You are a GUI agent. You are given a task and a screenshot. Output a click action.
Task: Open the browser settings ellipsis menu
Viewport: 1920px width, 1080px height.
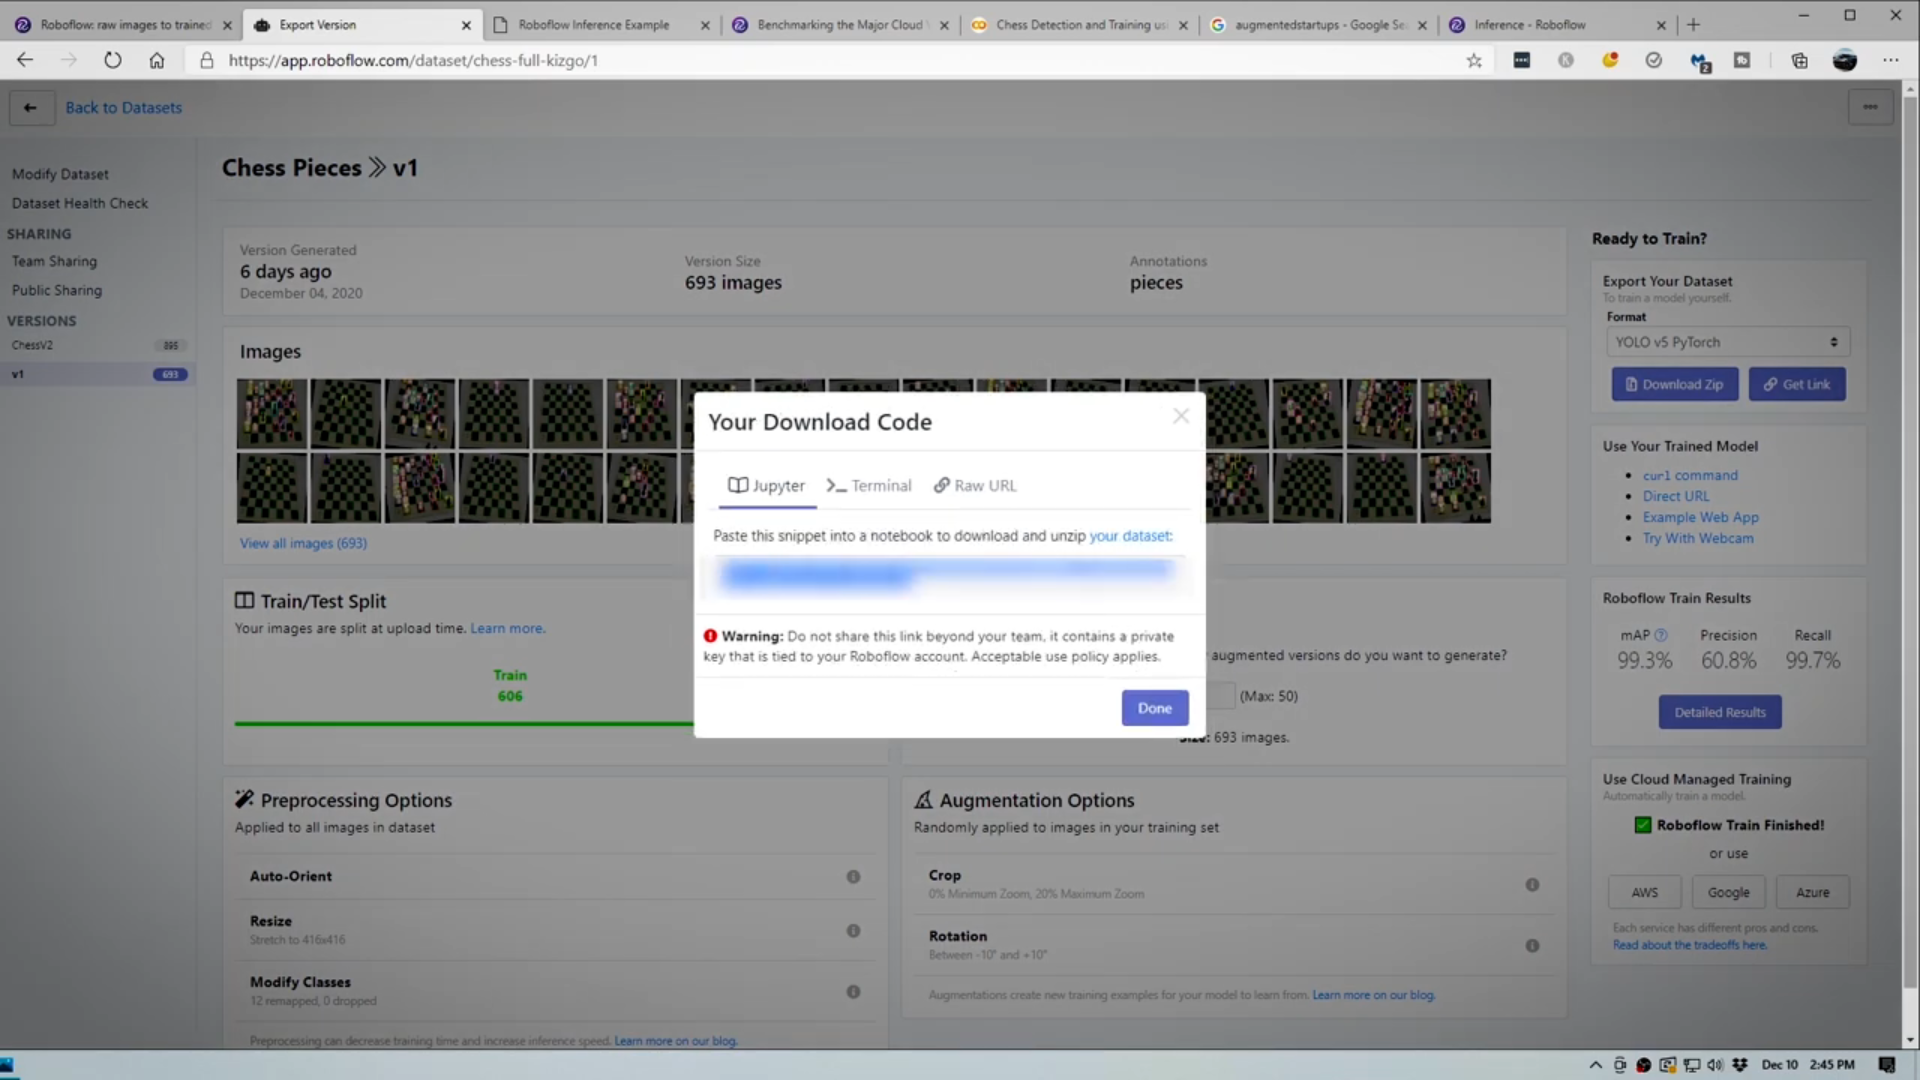tap(1890, 60)
